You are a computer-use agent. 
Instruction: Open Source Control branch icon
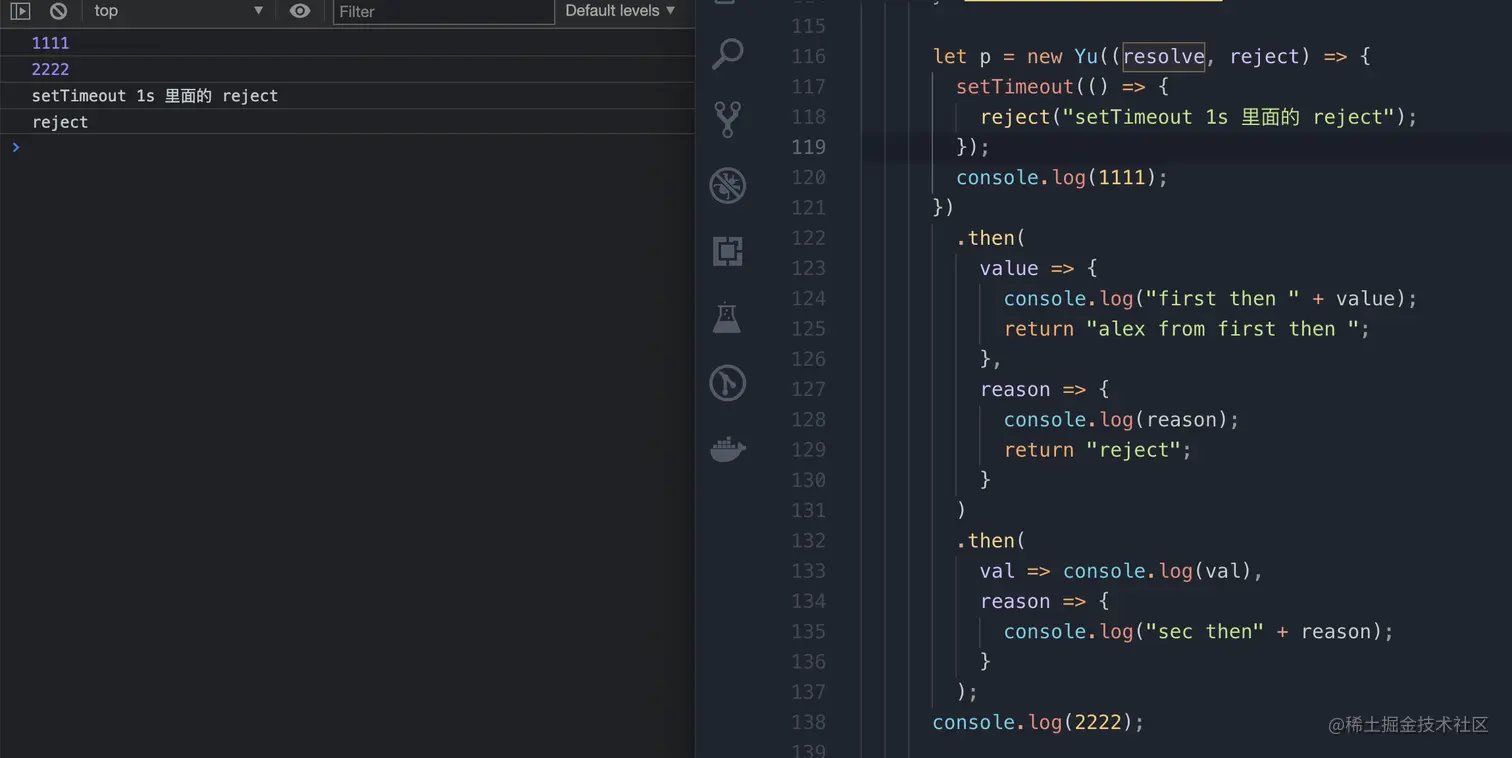pyautogui.click(x=727, y=119)
